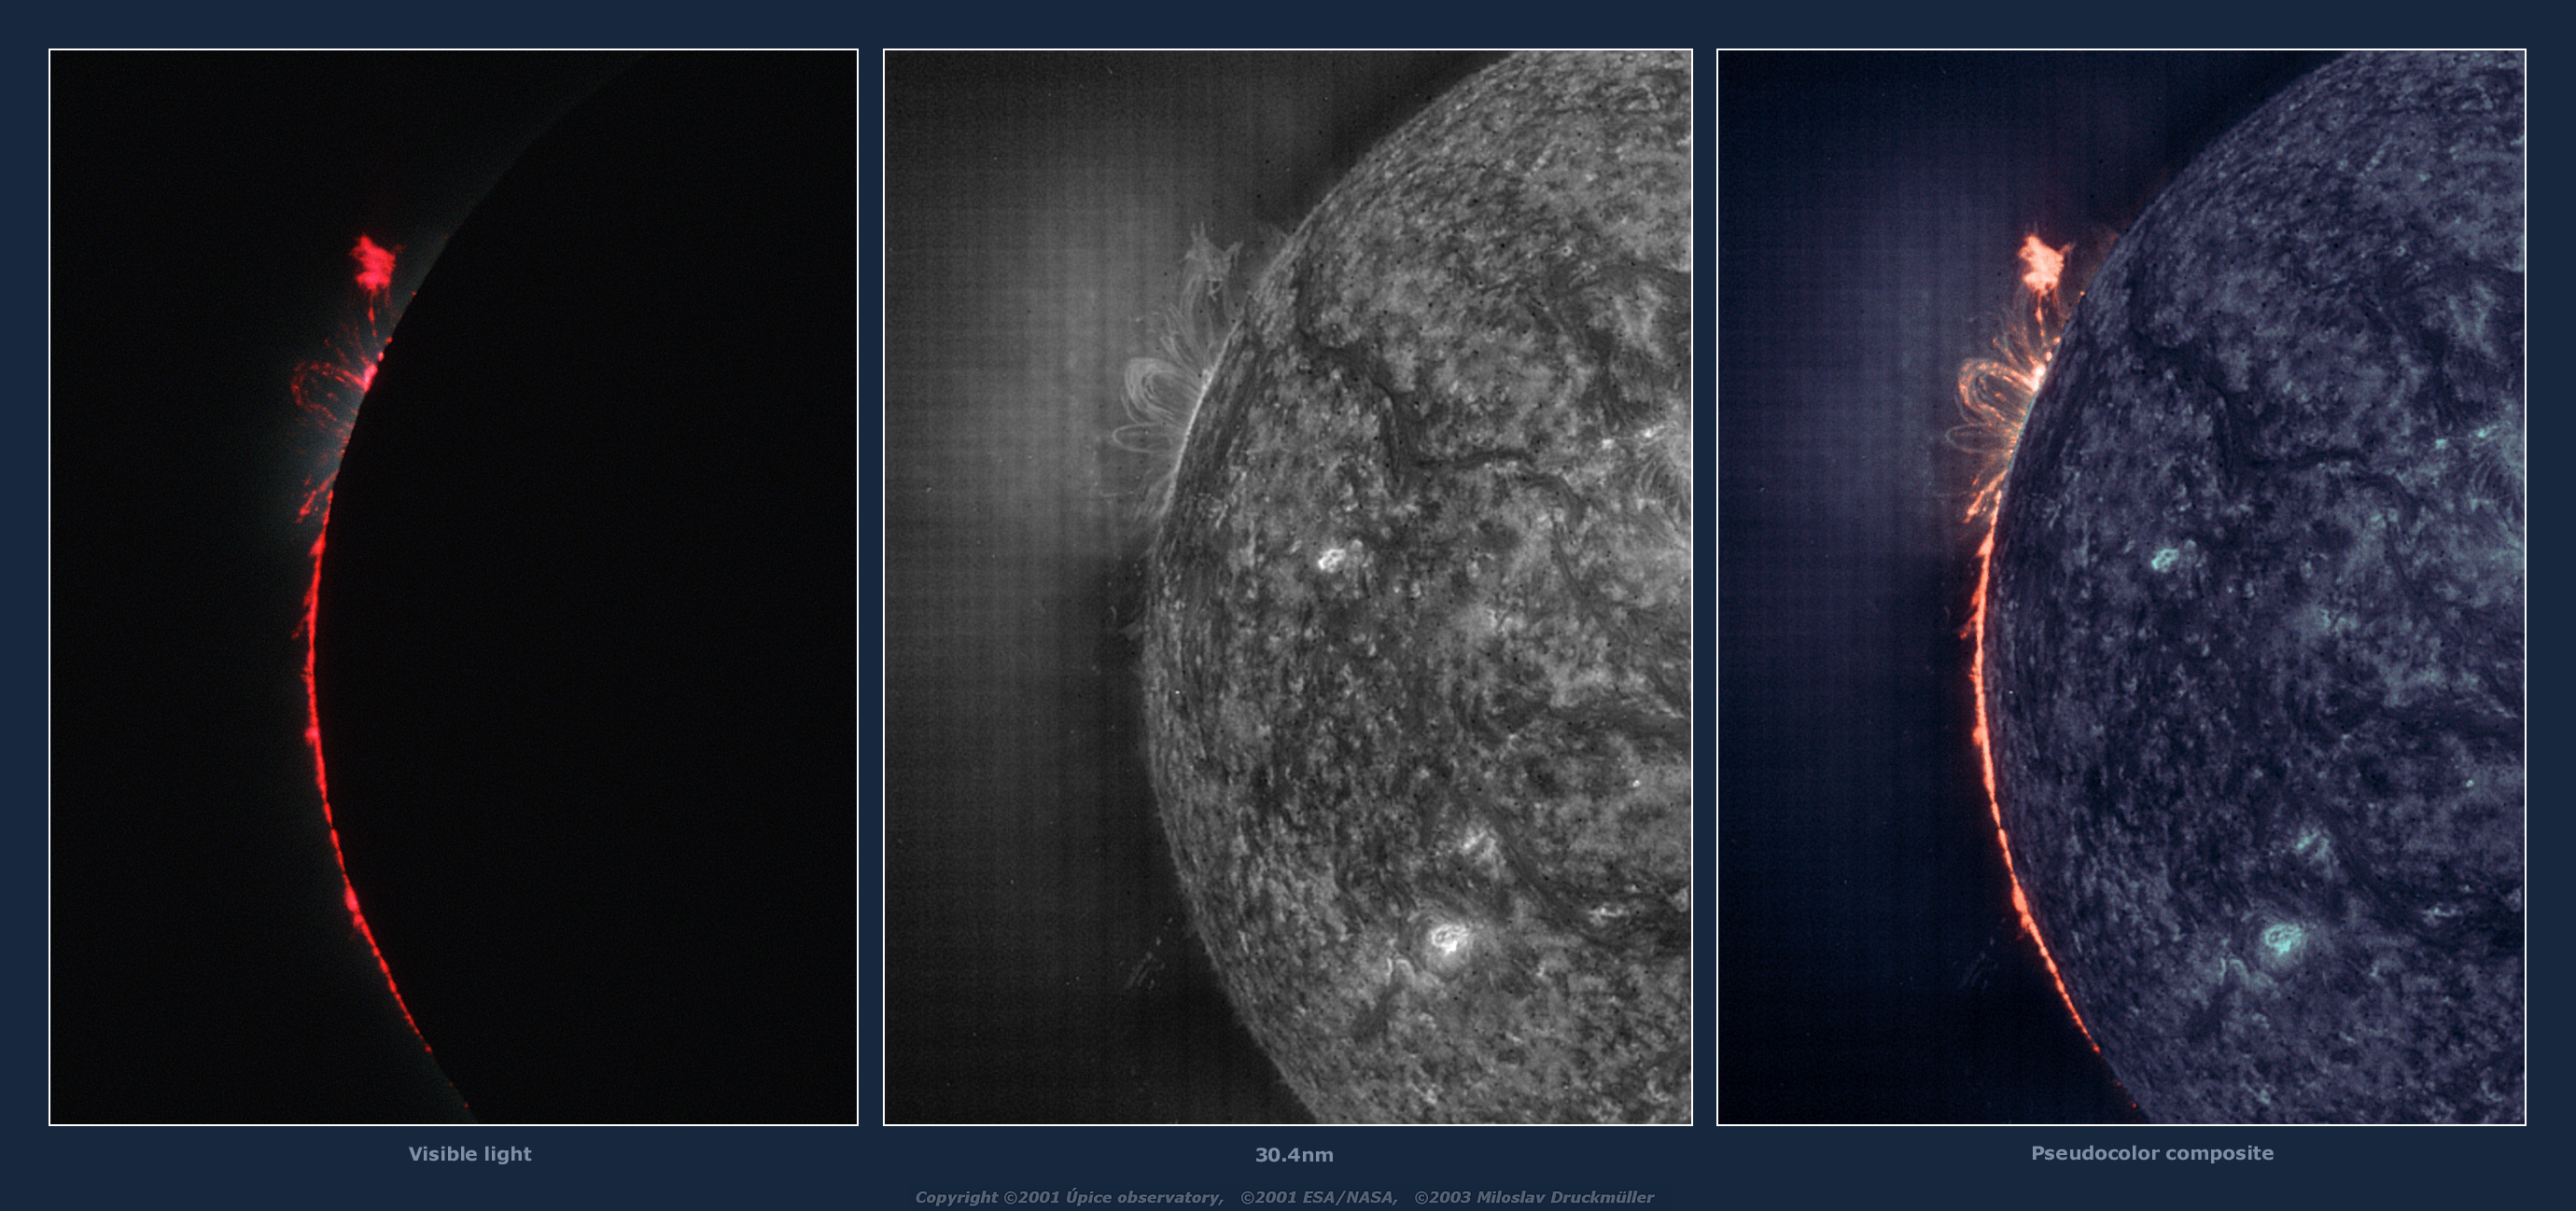Click the ©2003 Miloslav Druckmüller credit
The width and height of the screenshot is (2576, 1211).
click(x=1533, y=1197)
